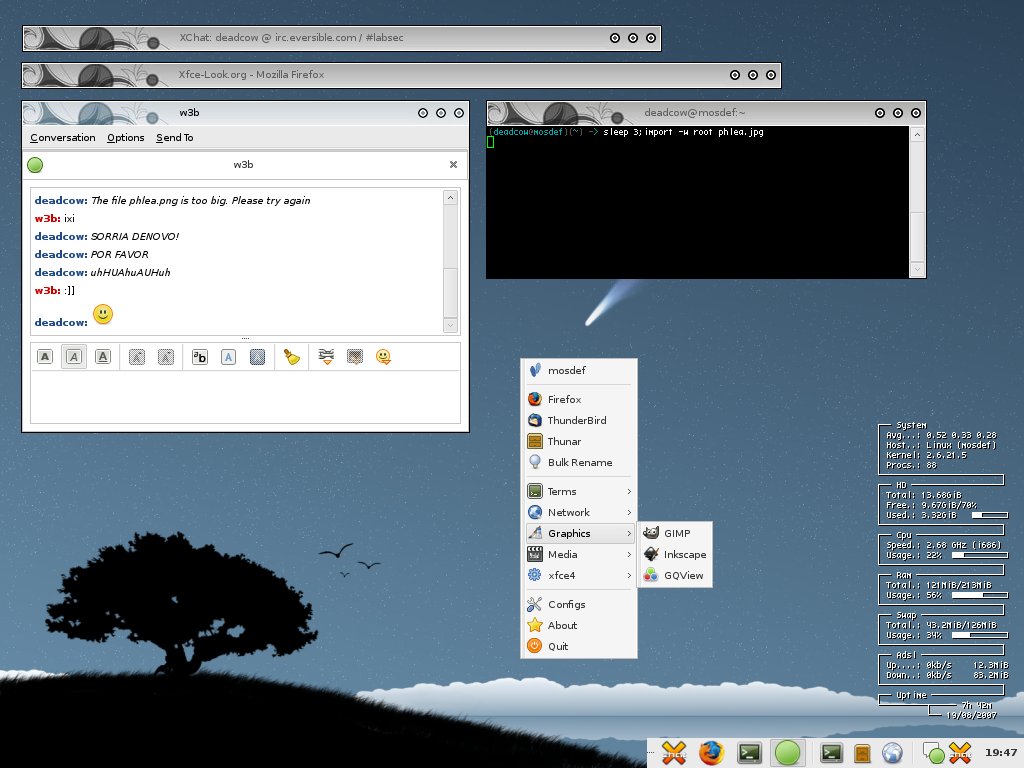The width and height of the screenshot is (1024, 768).
Task: Toggle bold text formatting in chat toolbar
Action: click(44, 357)
